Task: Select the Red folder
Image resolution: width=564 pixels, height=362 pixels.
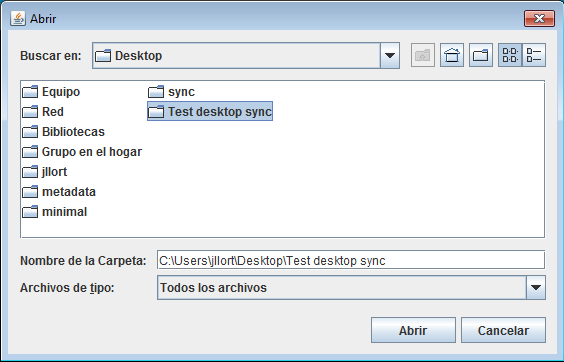Action: (x=43, y=112)
